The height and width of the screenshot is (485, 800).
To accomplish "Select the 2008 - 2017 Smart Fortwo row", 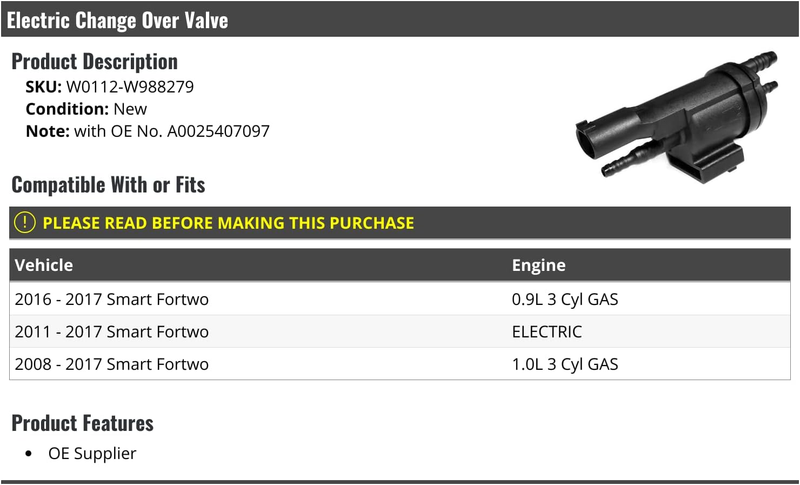I will click(399, 364).
